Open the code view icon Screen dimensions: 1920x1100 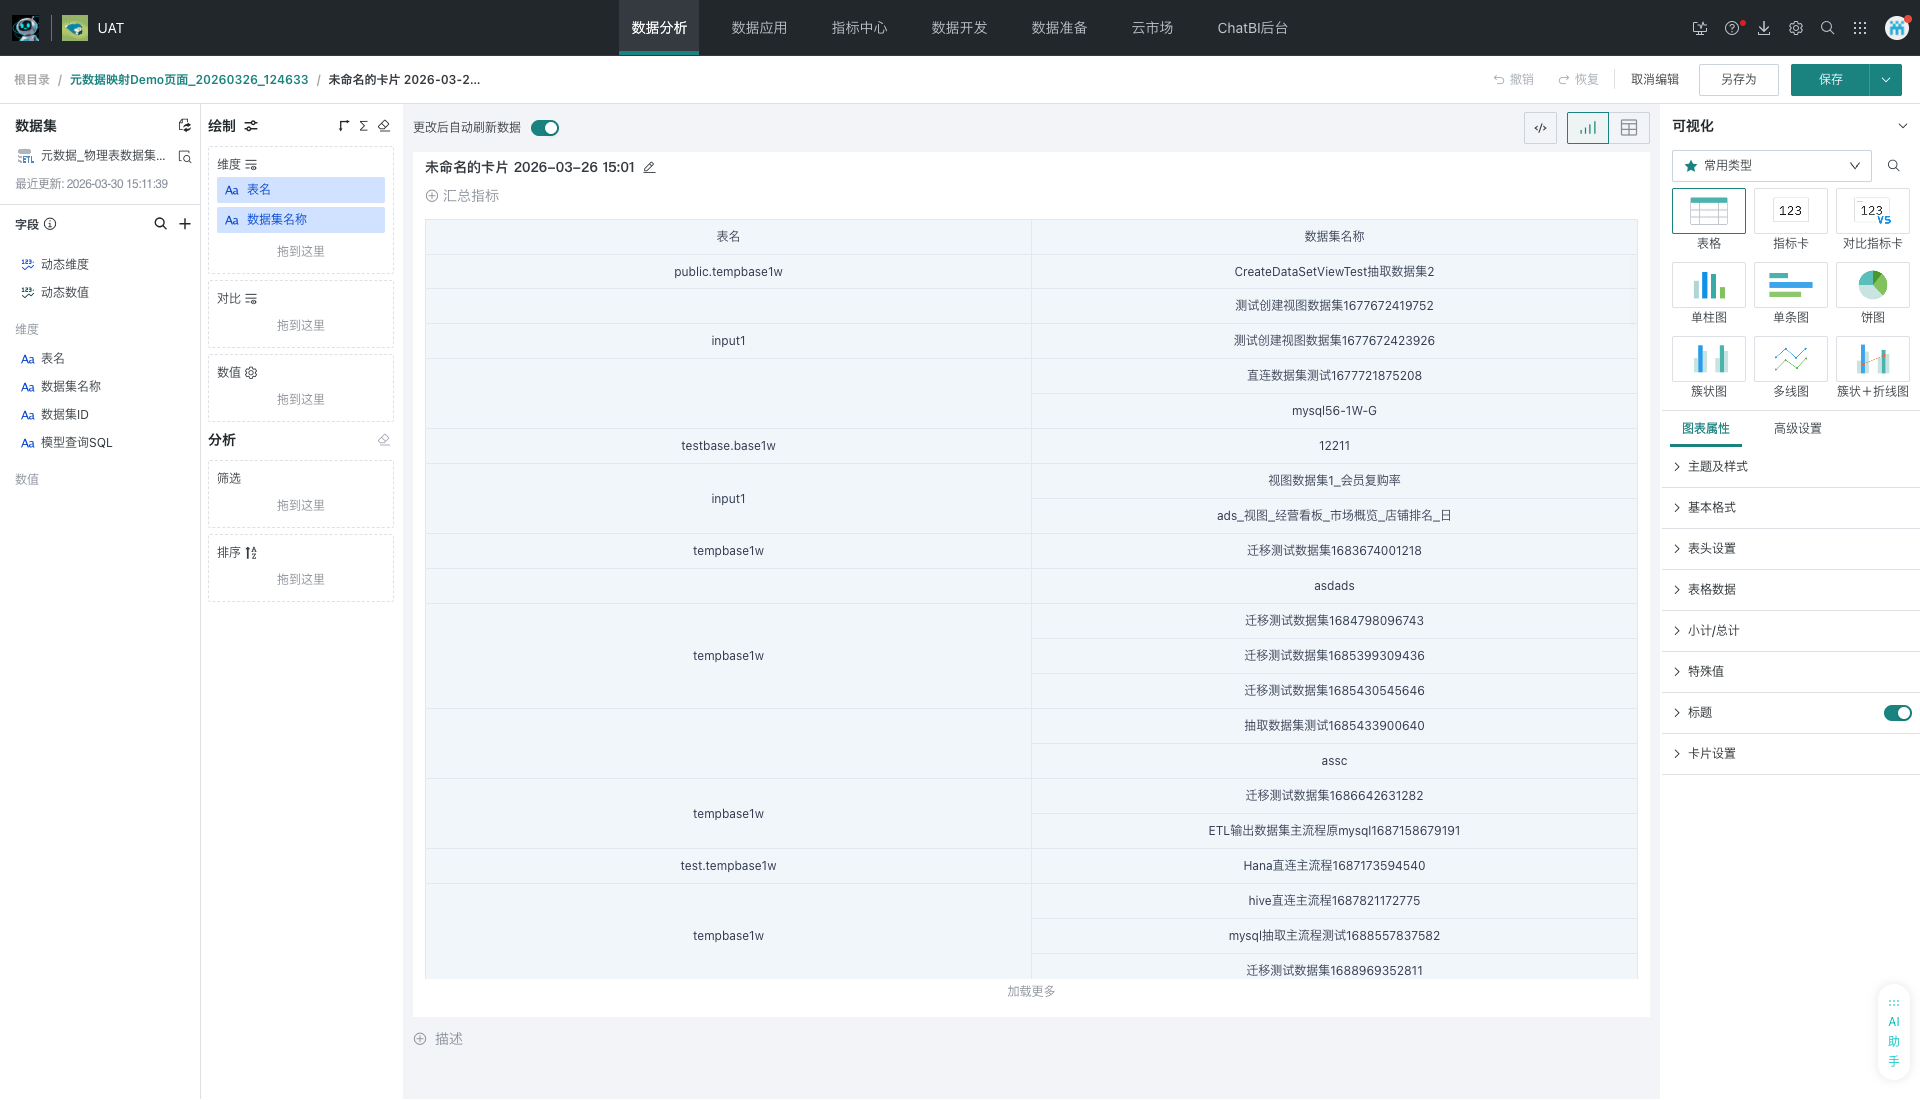tap(1540, 128)
